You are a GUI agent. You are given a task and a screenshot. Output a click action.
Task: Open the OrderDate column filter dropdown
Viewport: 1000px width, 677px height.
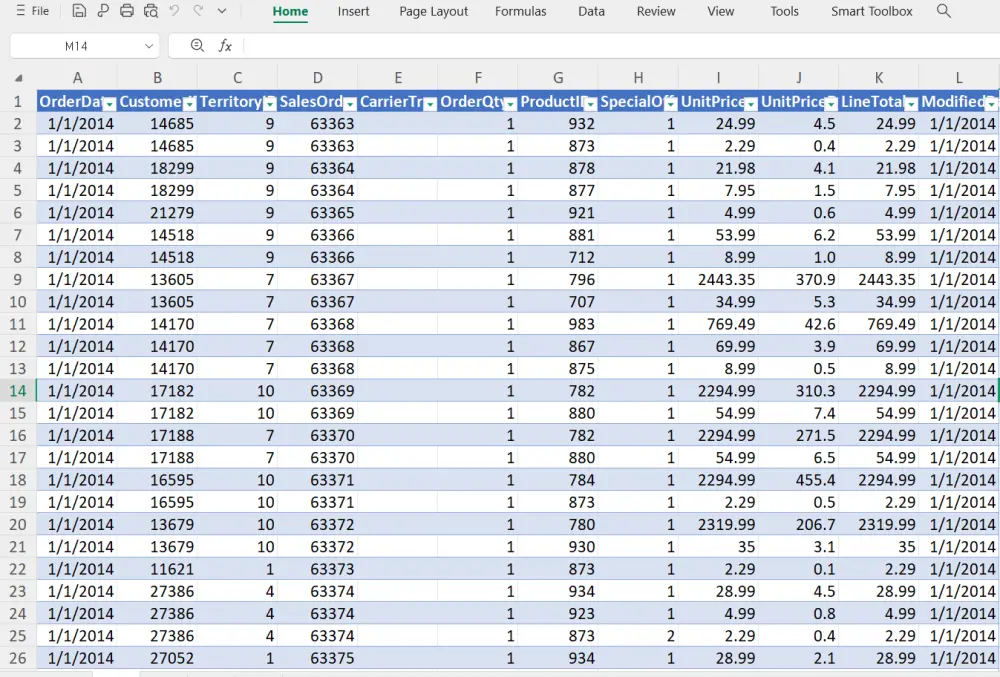click(110, 103)
